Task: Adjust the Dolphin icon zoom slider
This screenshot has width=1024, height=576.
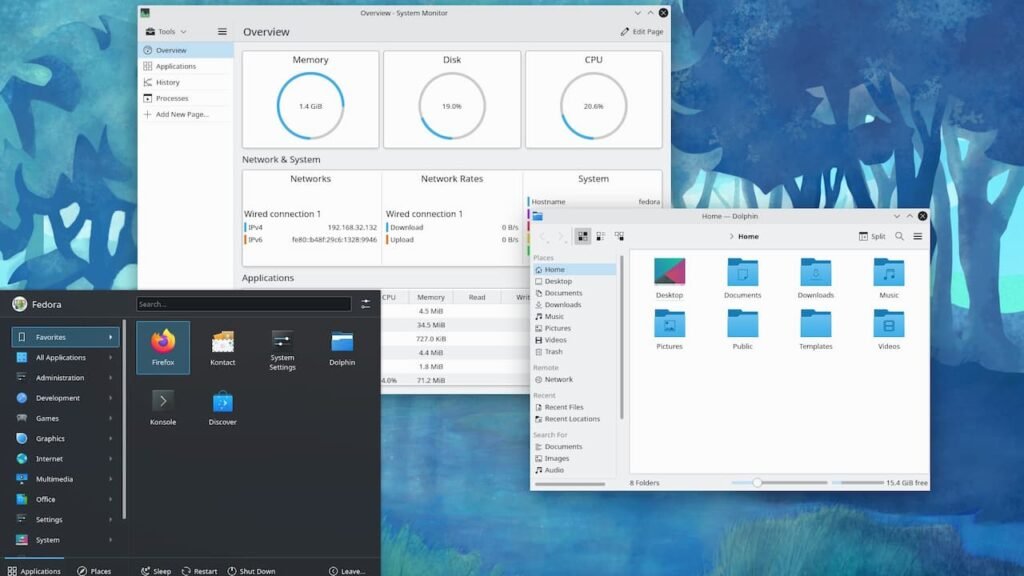Action: coord(779,483)
